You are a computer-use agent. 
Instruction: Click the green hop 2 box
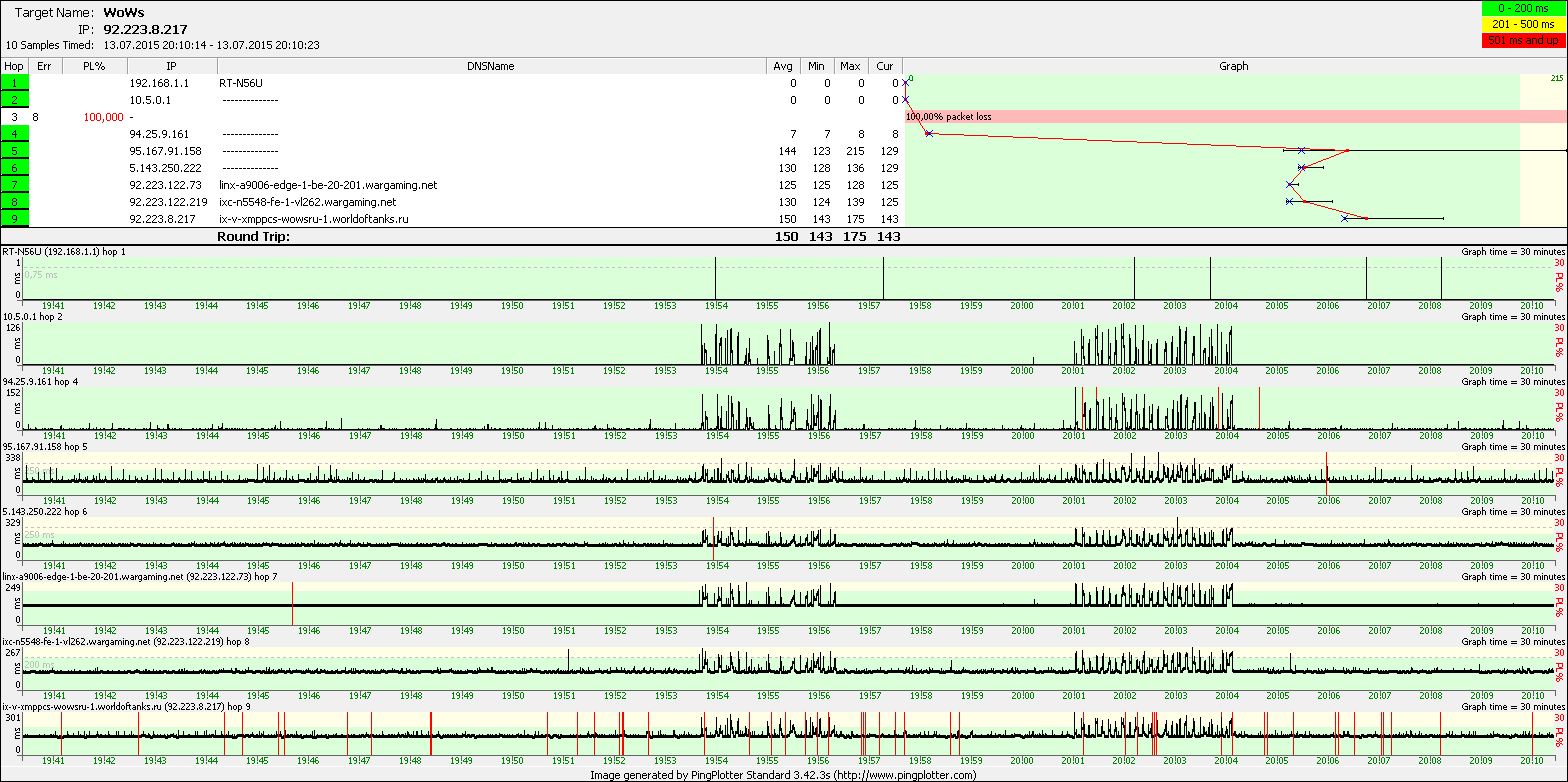pyautogui.click(x=15, y=100)
